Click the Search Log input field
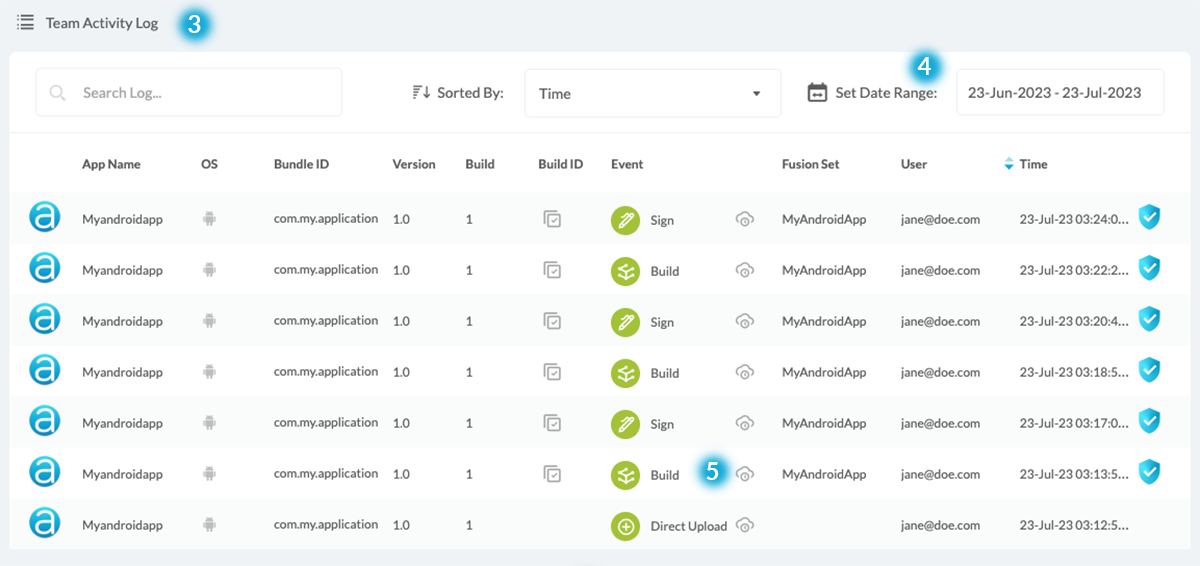Viewport: 1200px width, 566px height. pyautogui.click(x=190, y=93)
